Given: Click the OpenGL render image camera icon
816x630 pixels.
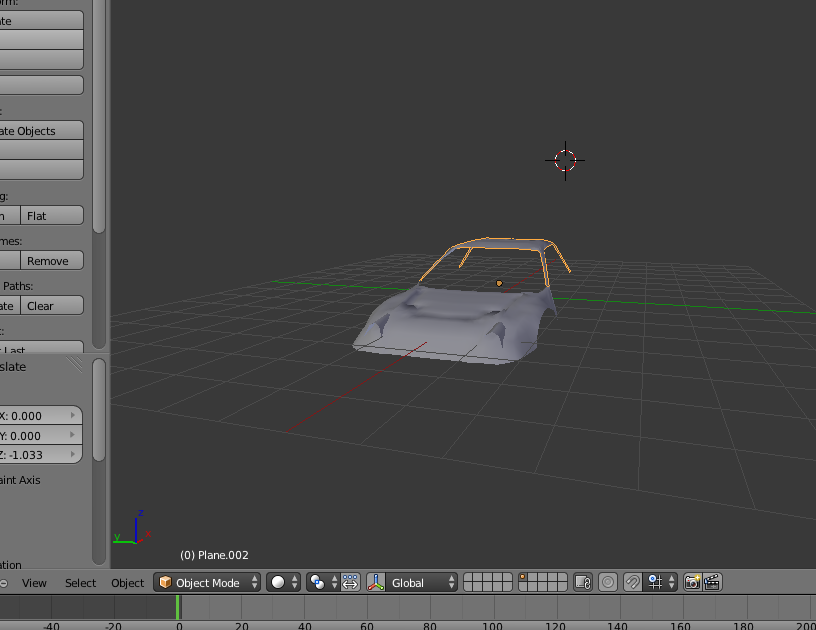Looking at the screenshot, I should (692, 582).
